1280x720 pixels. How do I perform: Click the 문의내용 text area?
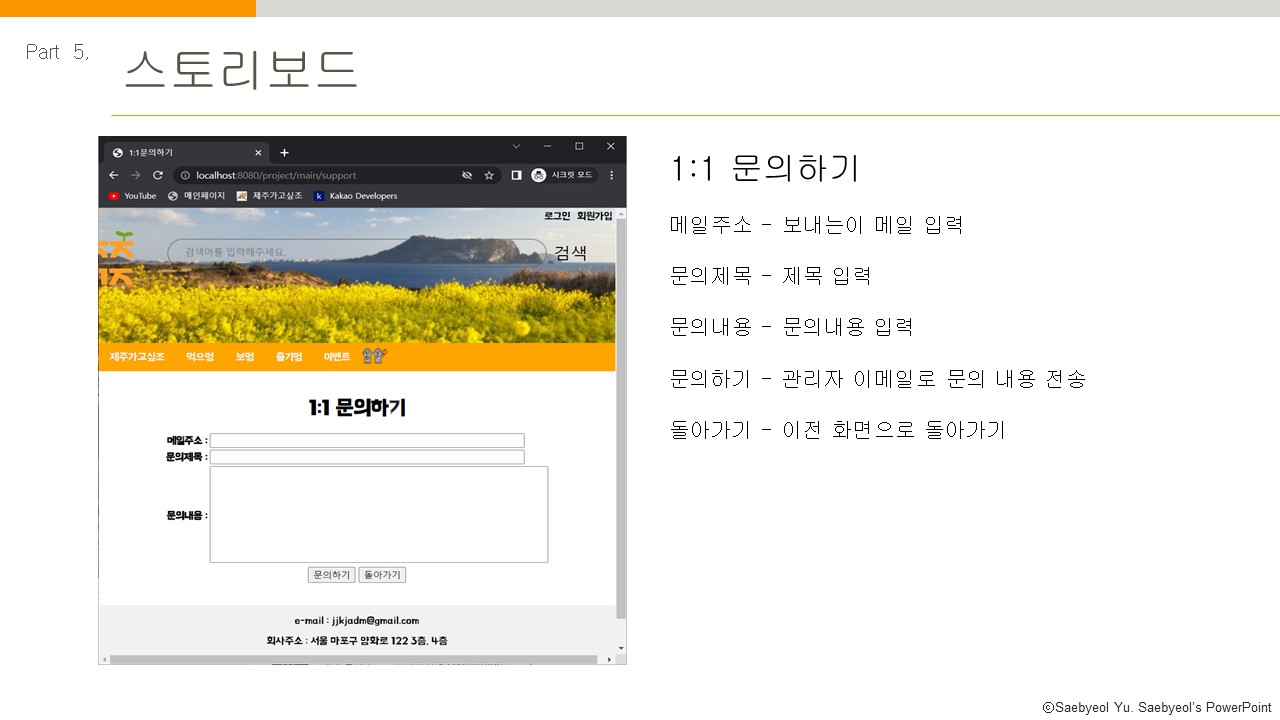point(379,514)
